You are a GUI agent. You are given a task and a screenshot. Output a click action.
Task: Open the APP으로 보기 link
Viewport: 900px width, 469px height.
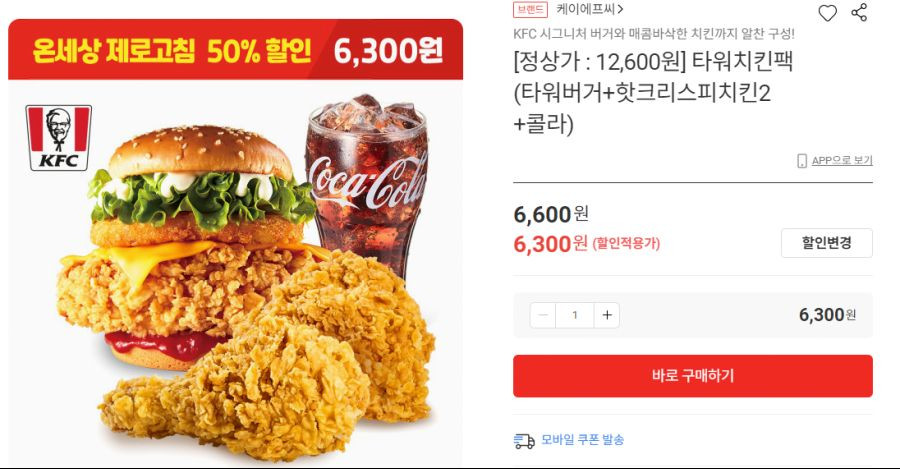click(842, 161)
